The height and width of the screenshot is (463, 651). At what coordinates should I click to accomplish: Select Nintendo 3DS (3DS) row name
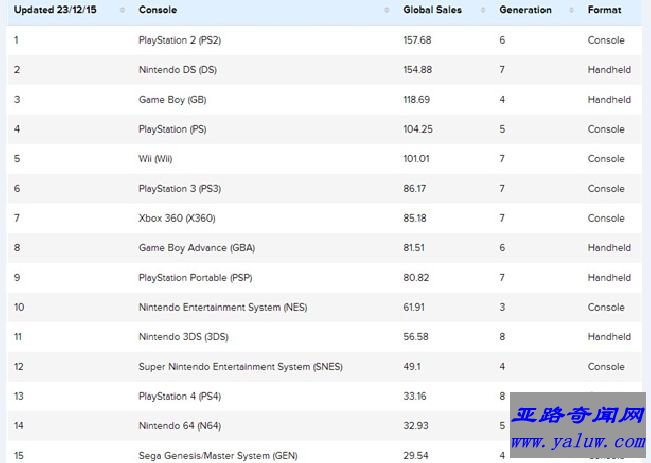(x=184, y=337)
